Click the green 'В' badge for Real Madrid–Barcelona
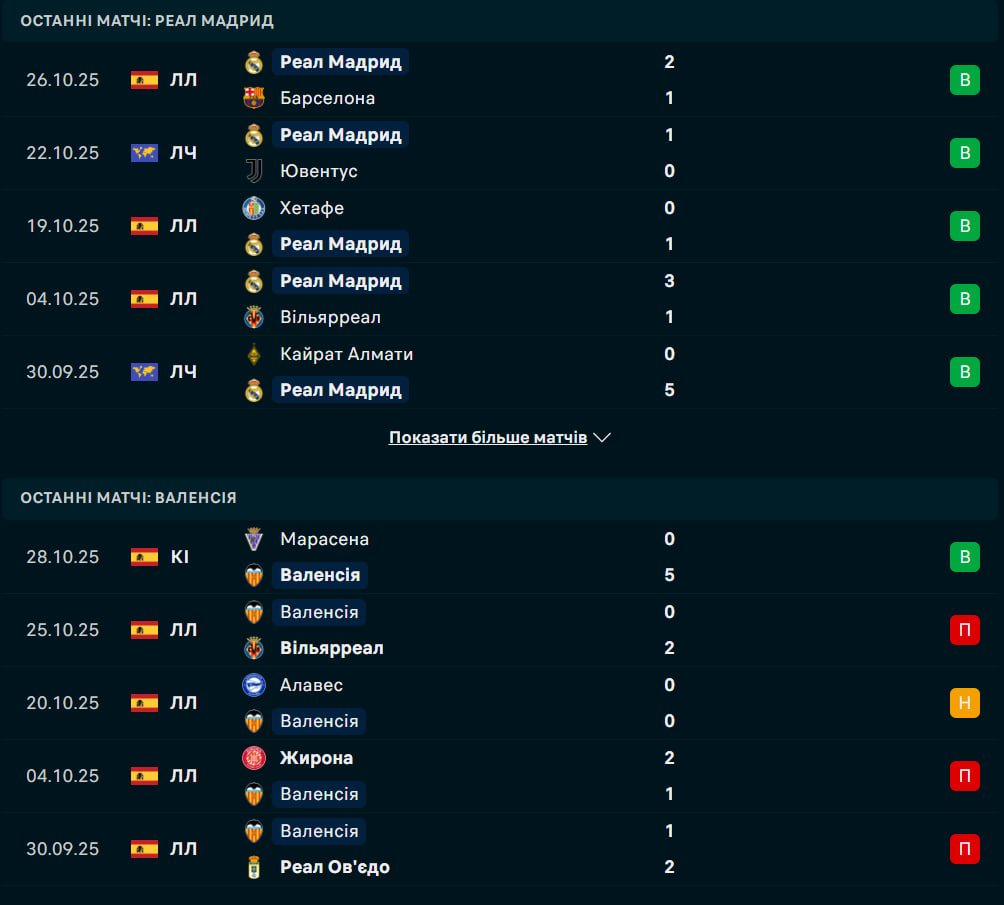Image resolution: width=1004 pixels, height=905 pixels. [964, 80]
